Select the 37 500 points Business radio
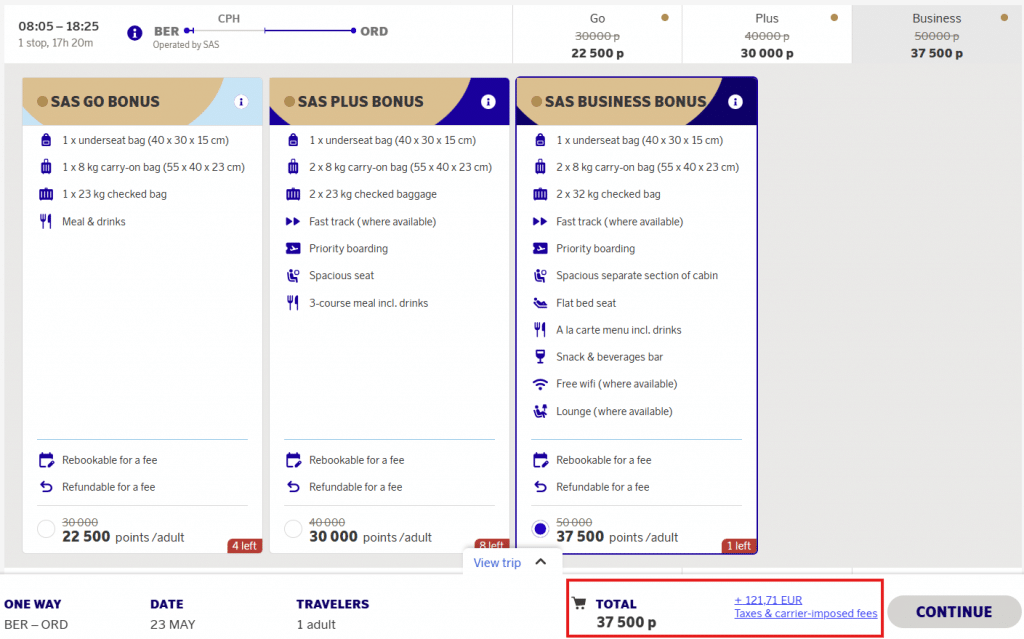This screenshot has height=639, width=1024. 541,529
